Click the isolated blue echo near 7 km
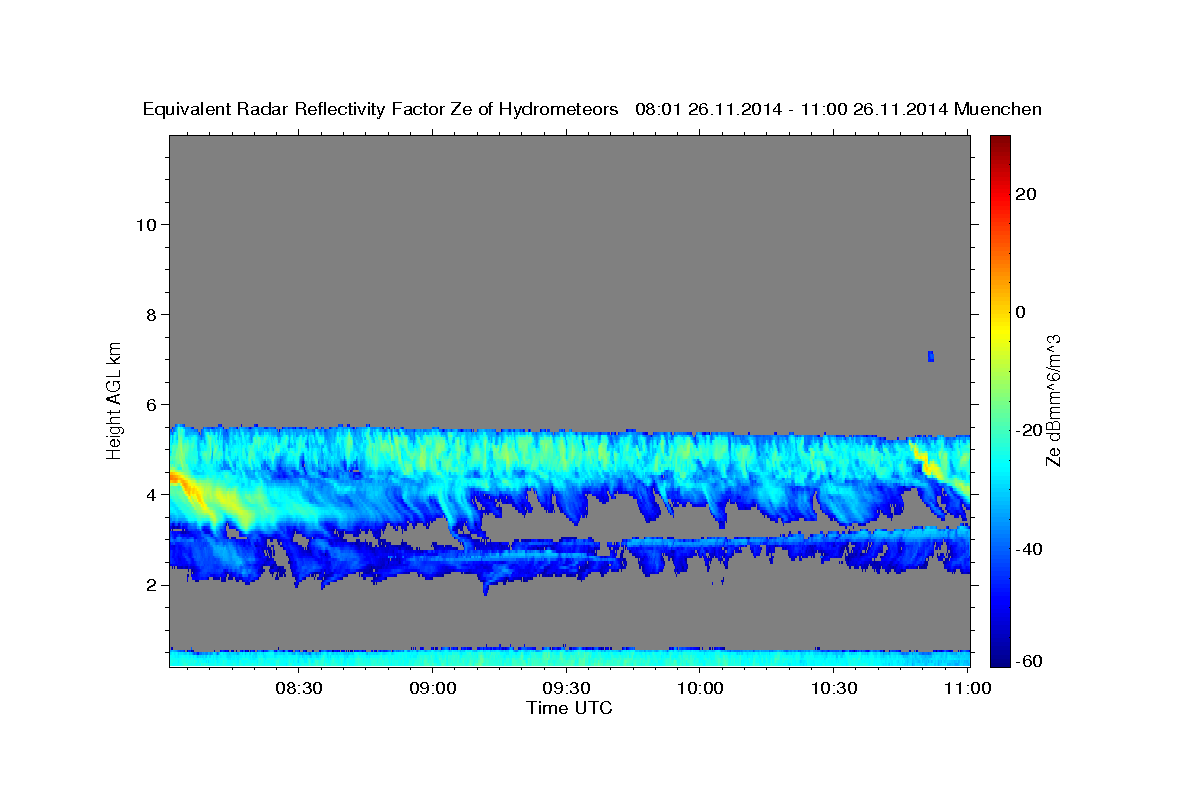This screenshot has height=800, width=1200. (931, 356)
